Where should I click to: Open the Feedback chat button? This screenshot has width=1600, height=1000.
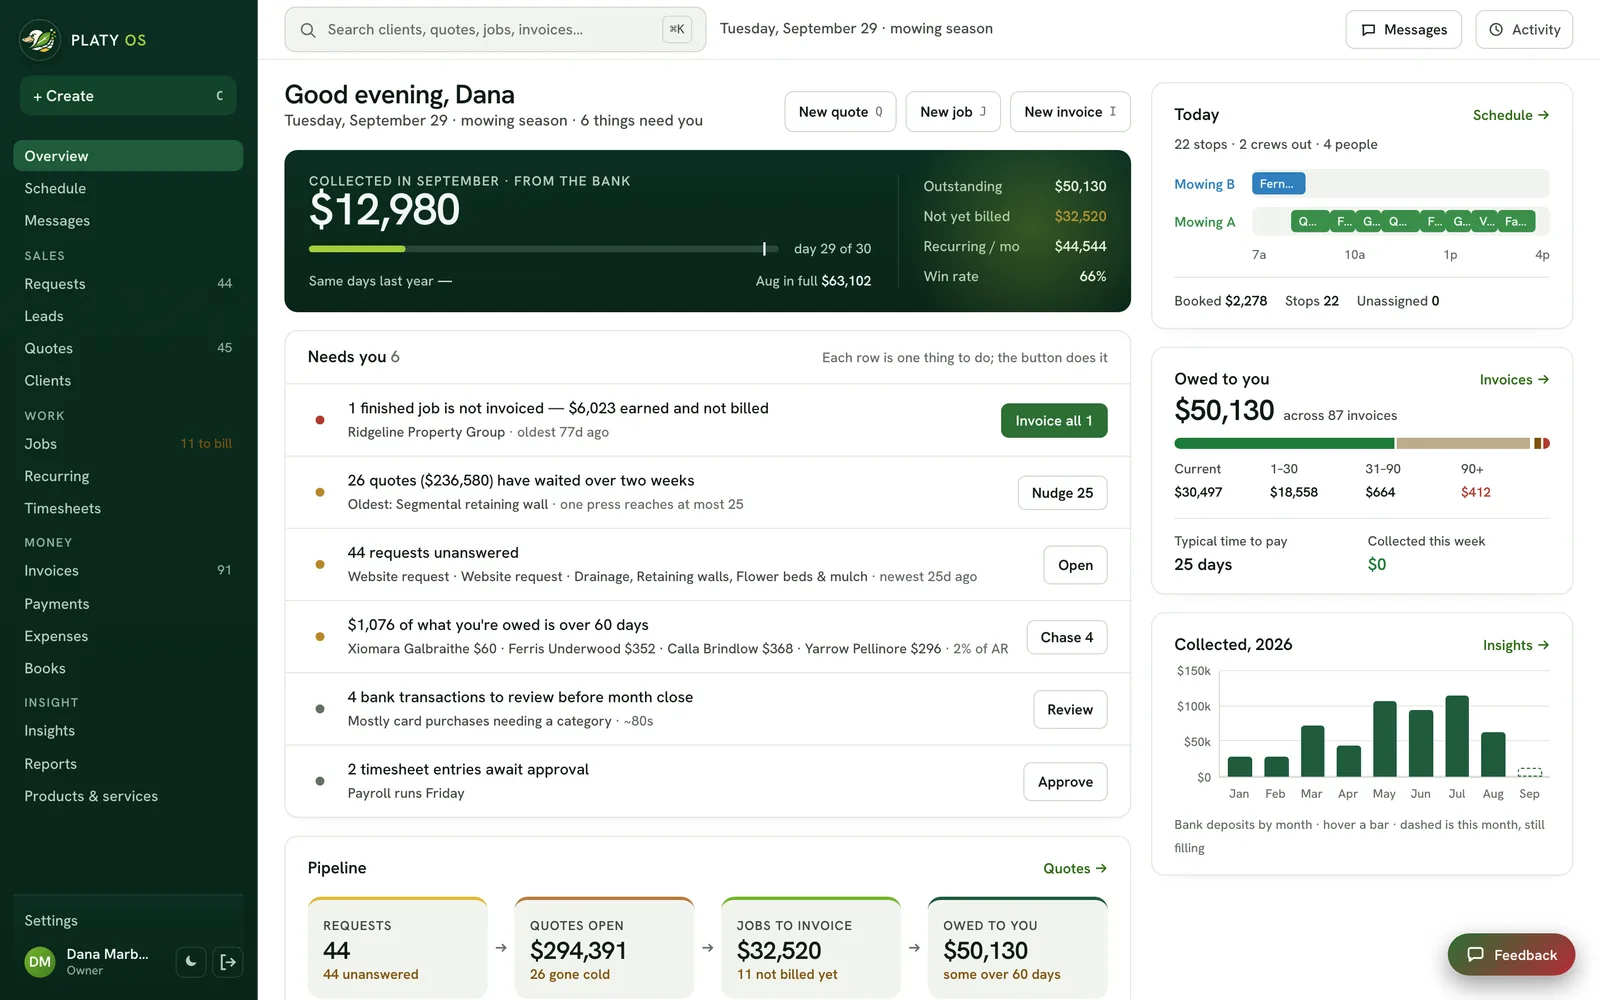click(1511, 955)
